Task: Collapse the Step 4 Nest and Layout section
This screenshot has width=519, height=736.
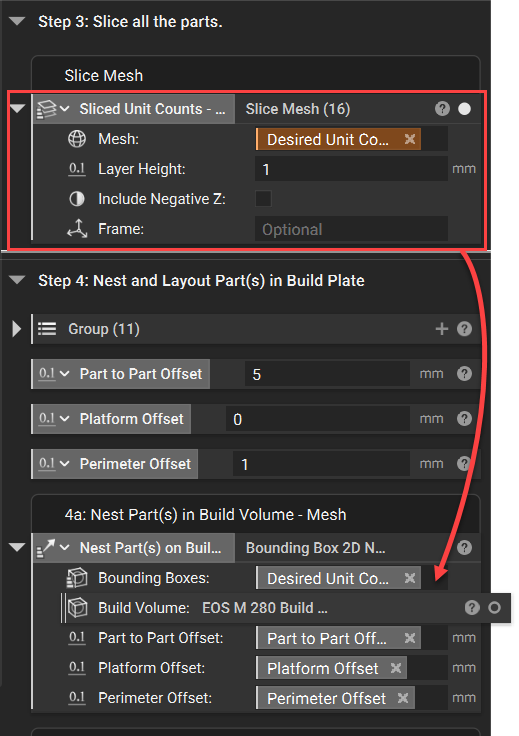Action: point(17,280)
